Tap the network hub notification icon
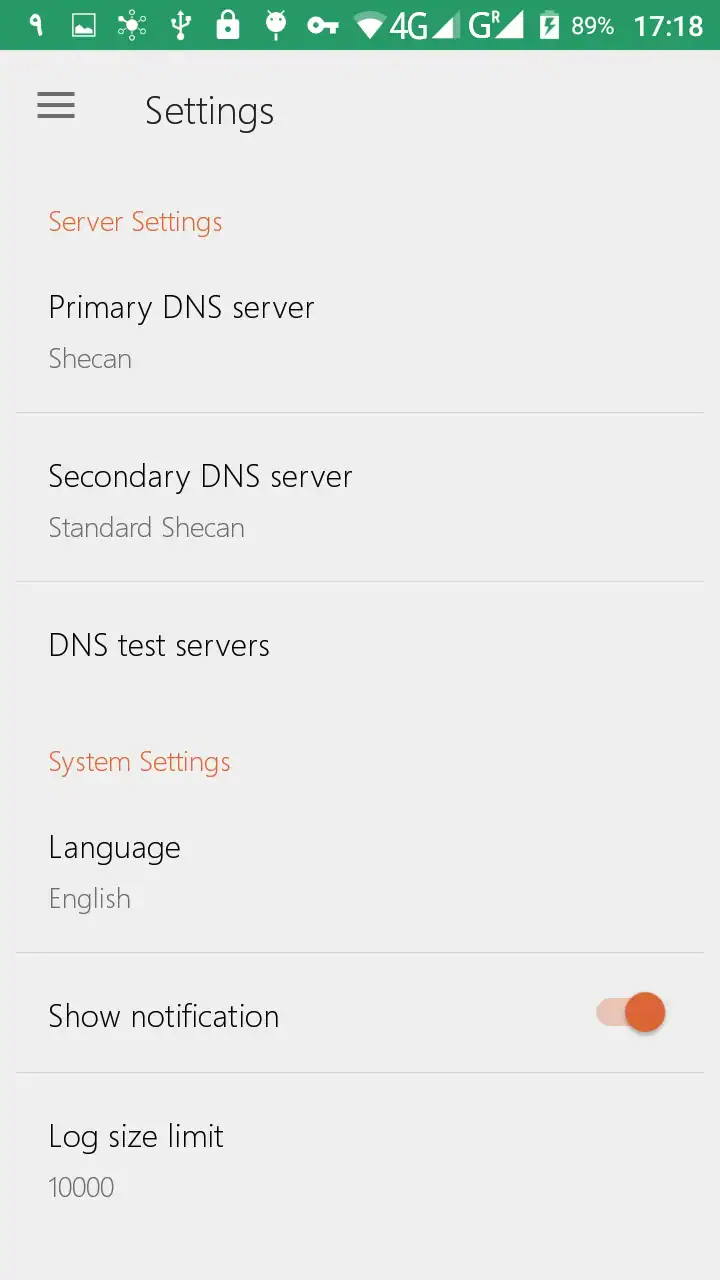 tap(132, 26)
